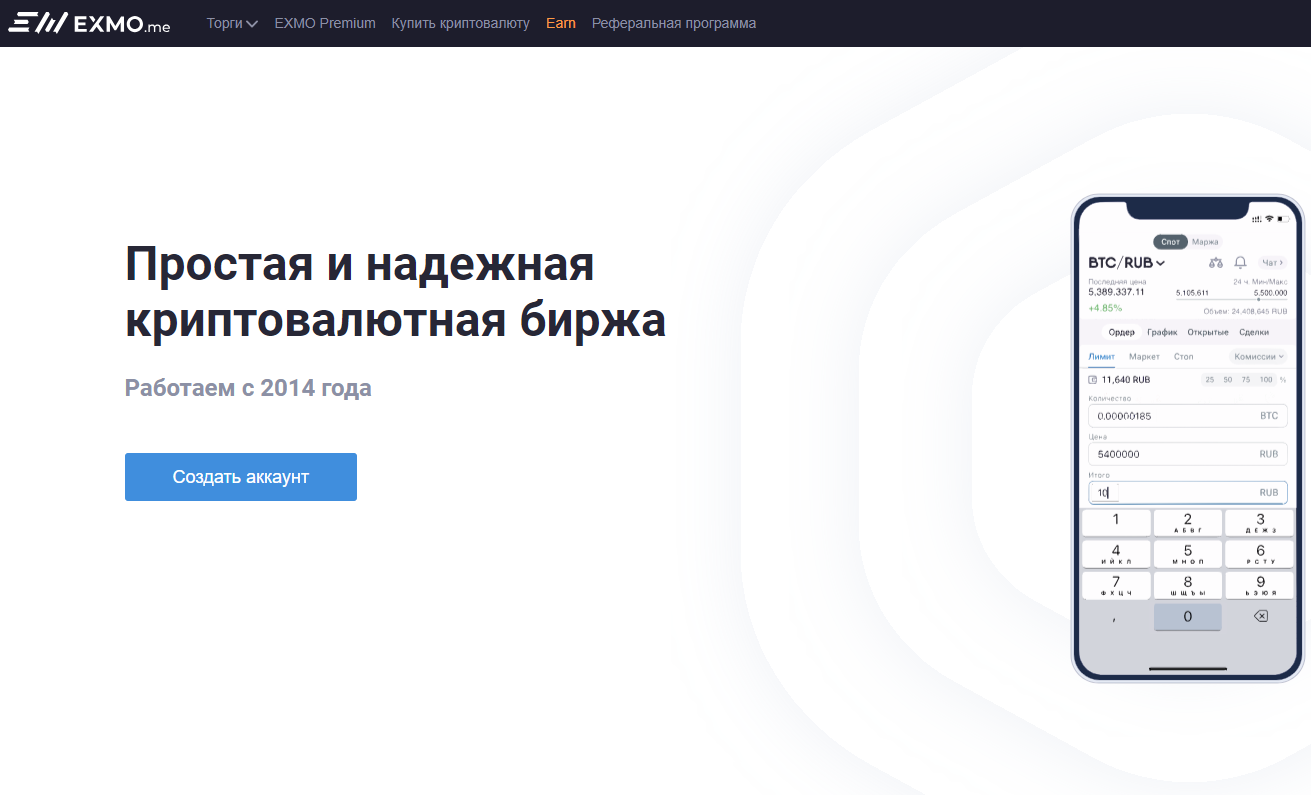Click the EXMO.me logo

(89, 23)
